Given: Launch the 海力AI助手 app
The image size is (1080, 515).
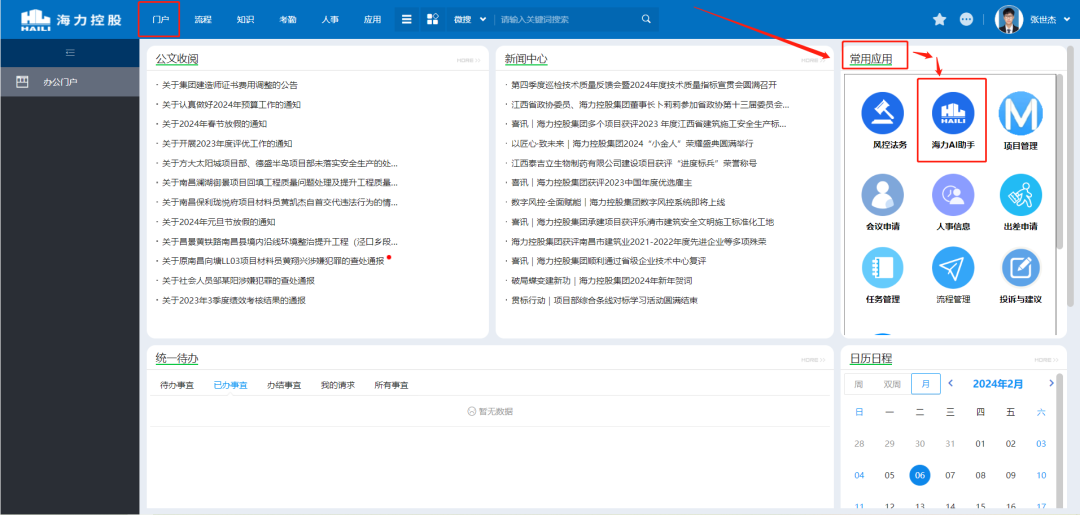Looking at the screenshot, I should pos(953,112).
